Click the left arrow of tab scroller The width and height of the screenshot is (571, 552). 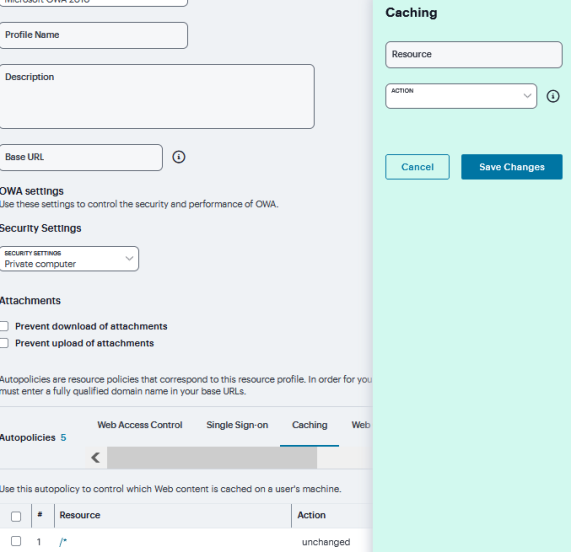[96, 457]
